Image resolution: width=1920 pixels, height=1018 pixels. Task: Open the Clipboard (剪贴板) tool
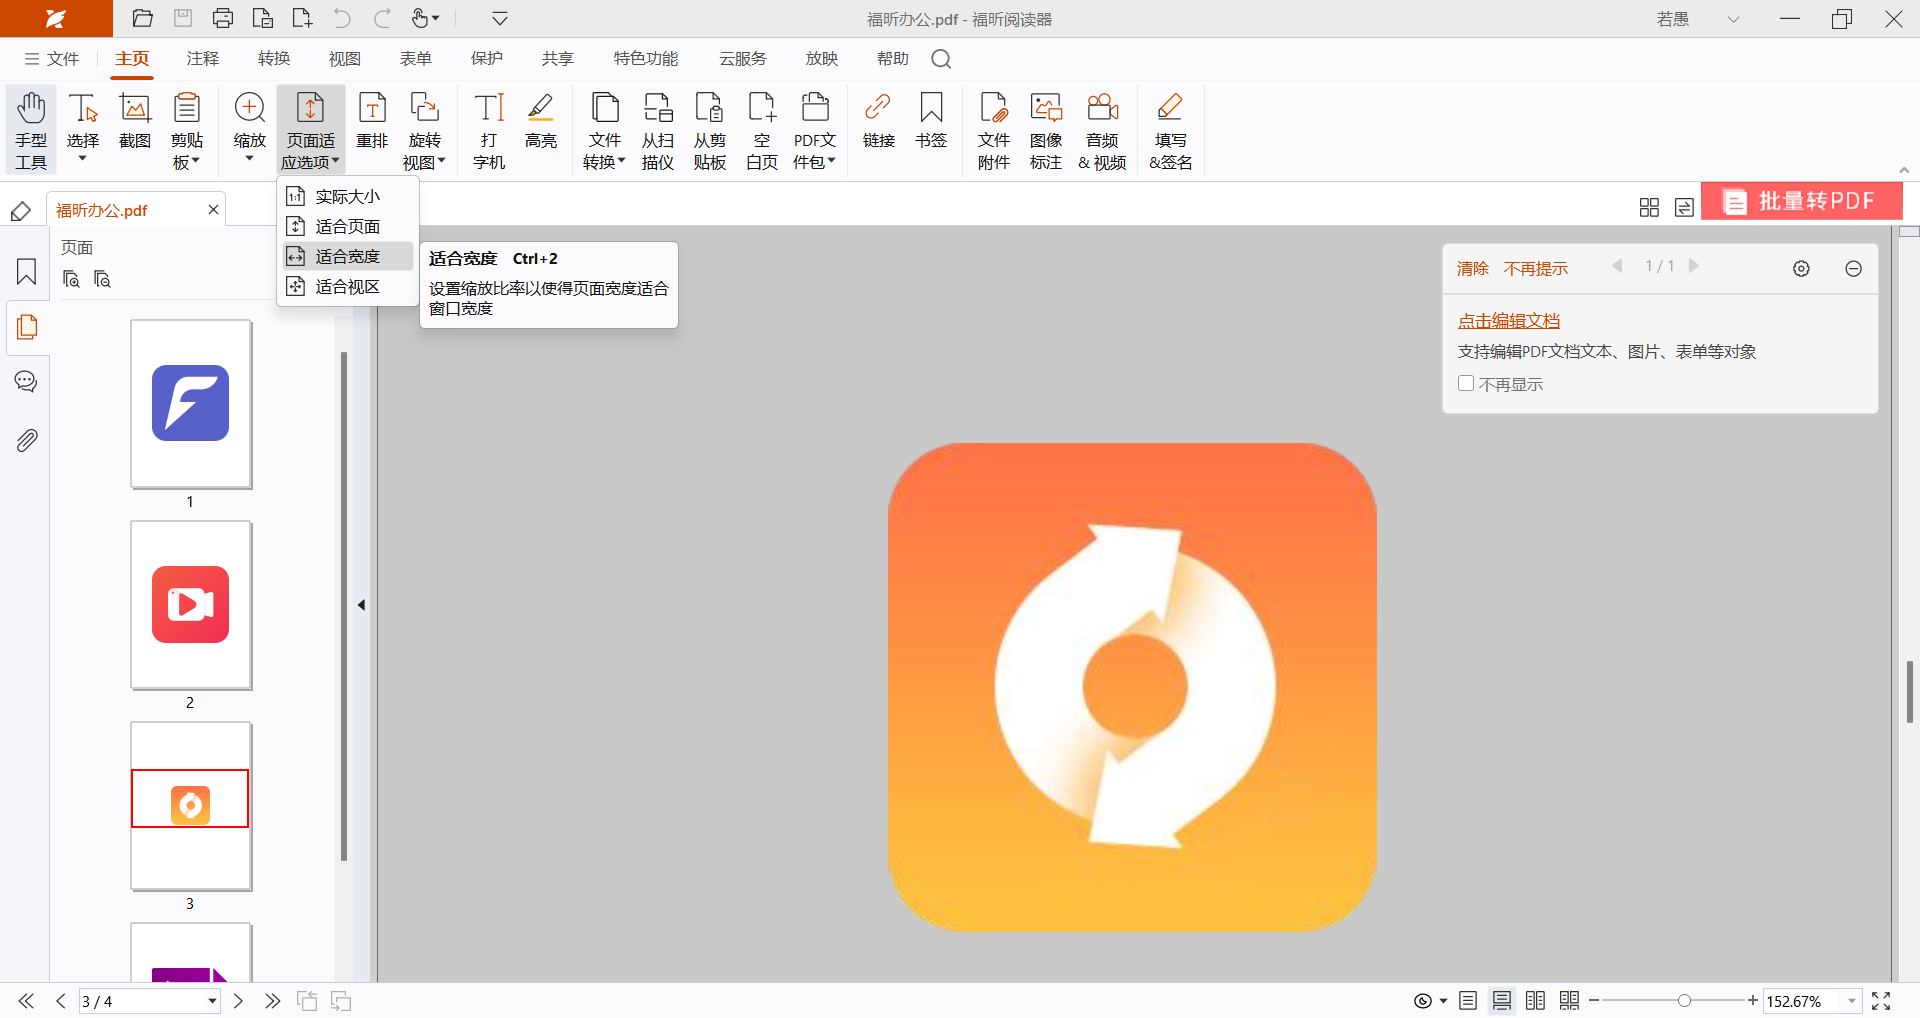click(187, 130)
